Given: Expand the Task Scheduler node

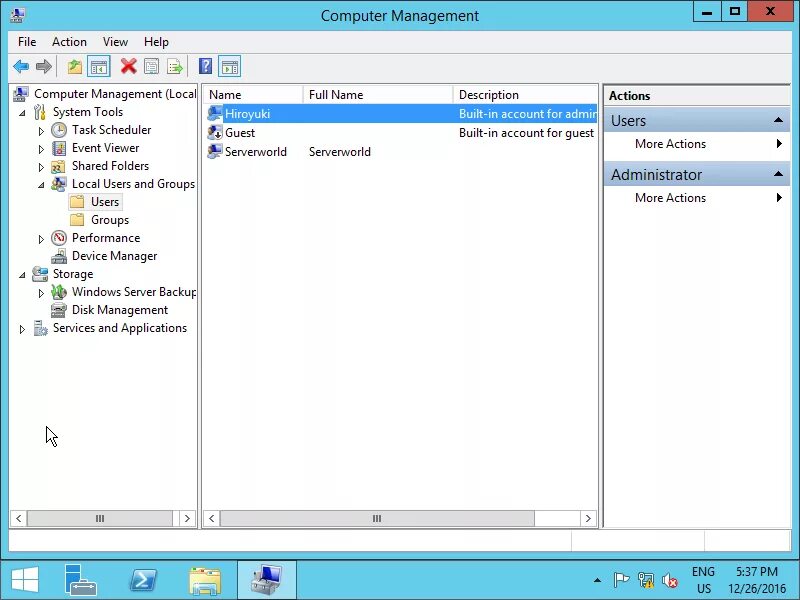Looking at the screenshot, I should pos(41,131).
